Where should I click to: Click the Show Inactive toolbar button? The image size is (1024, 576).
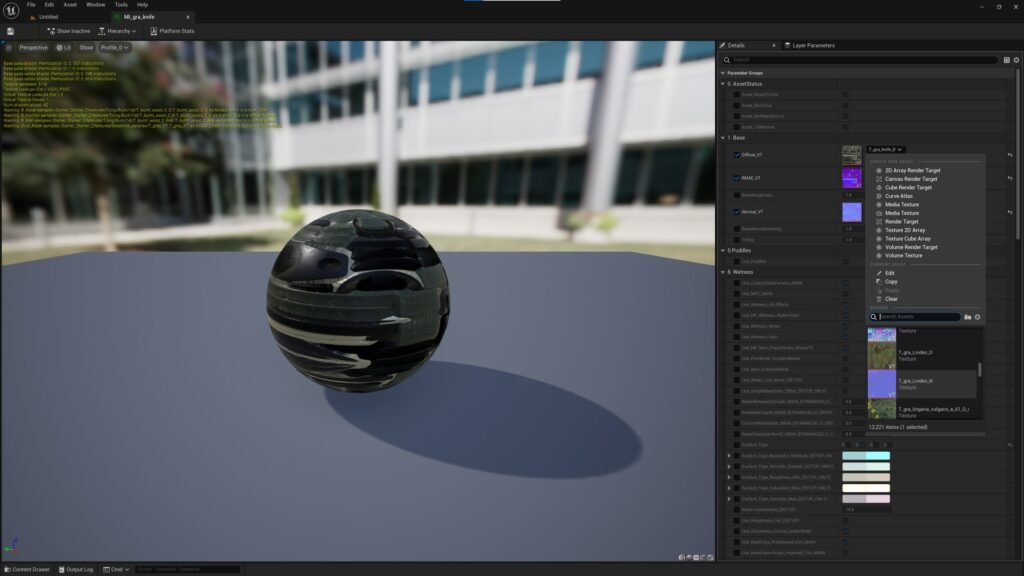(x=68, y=31)
